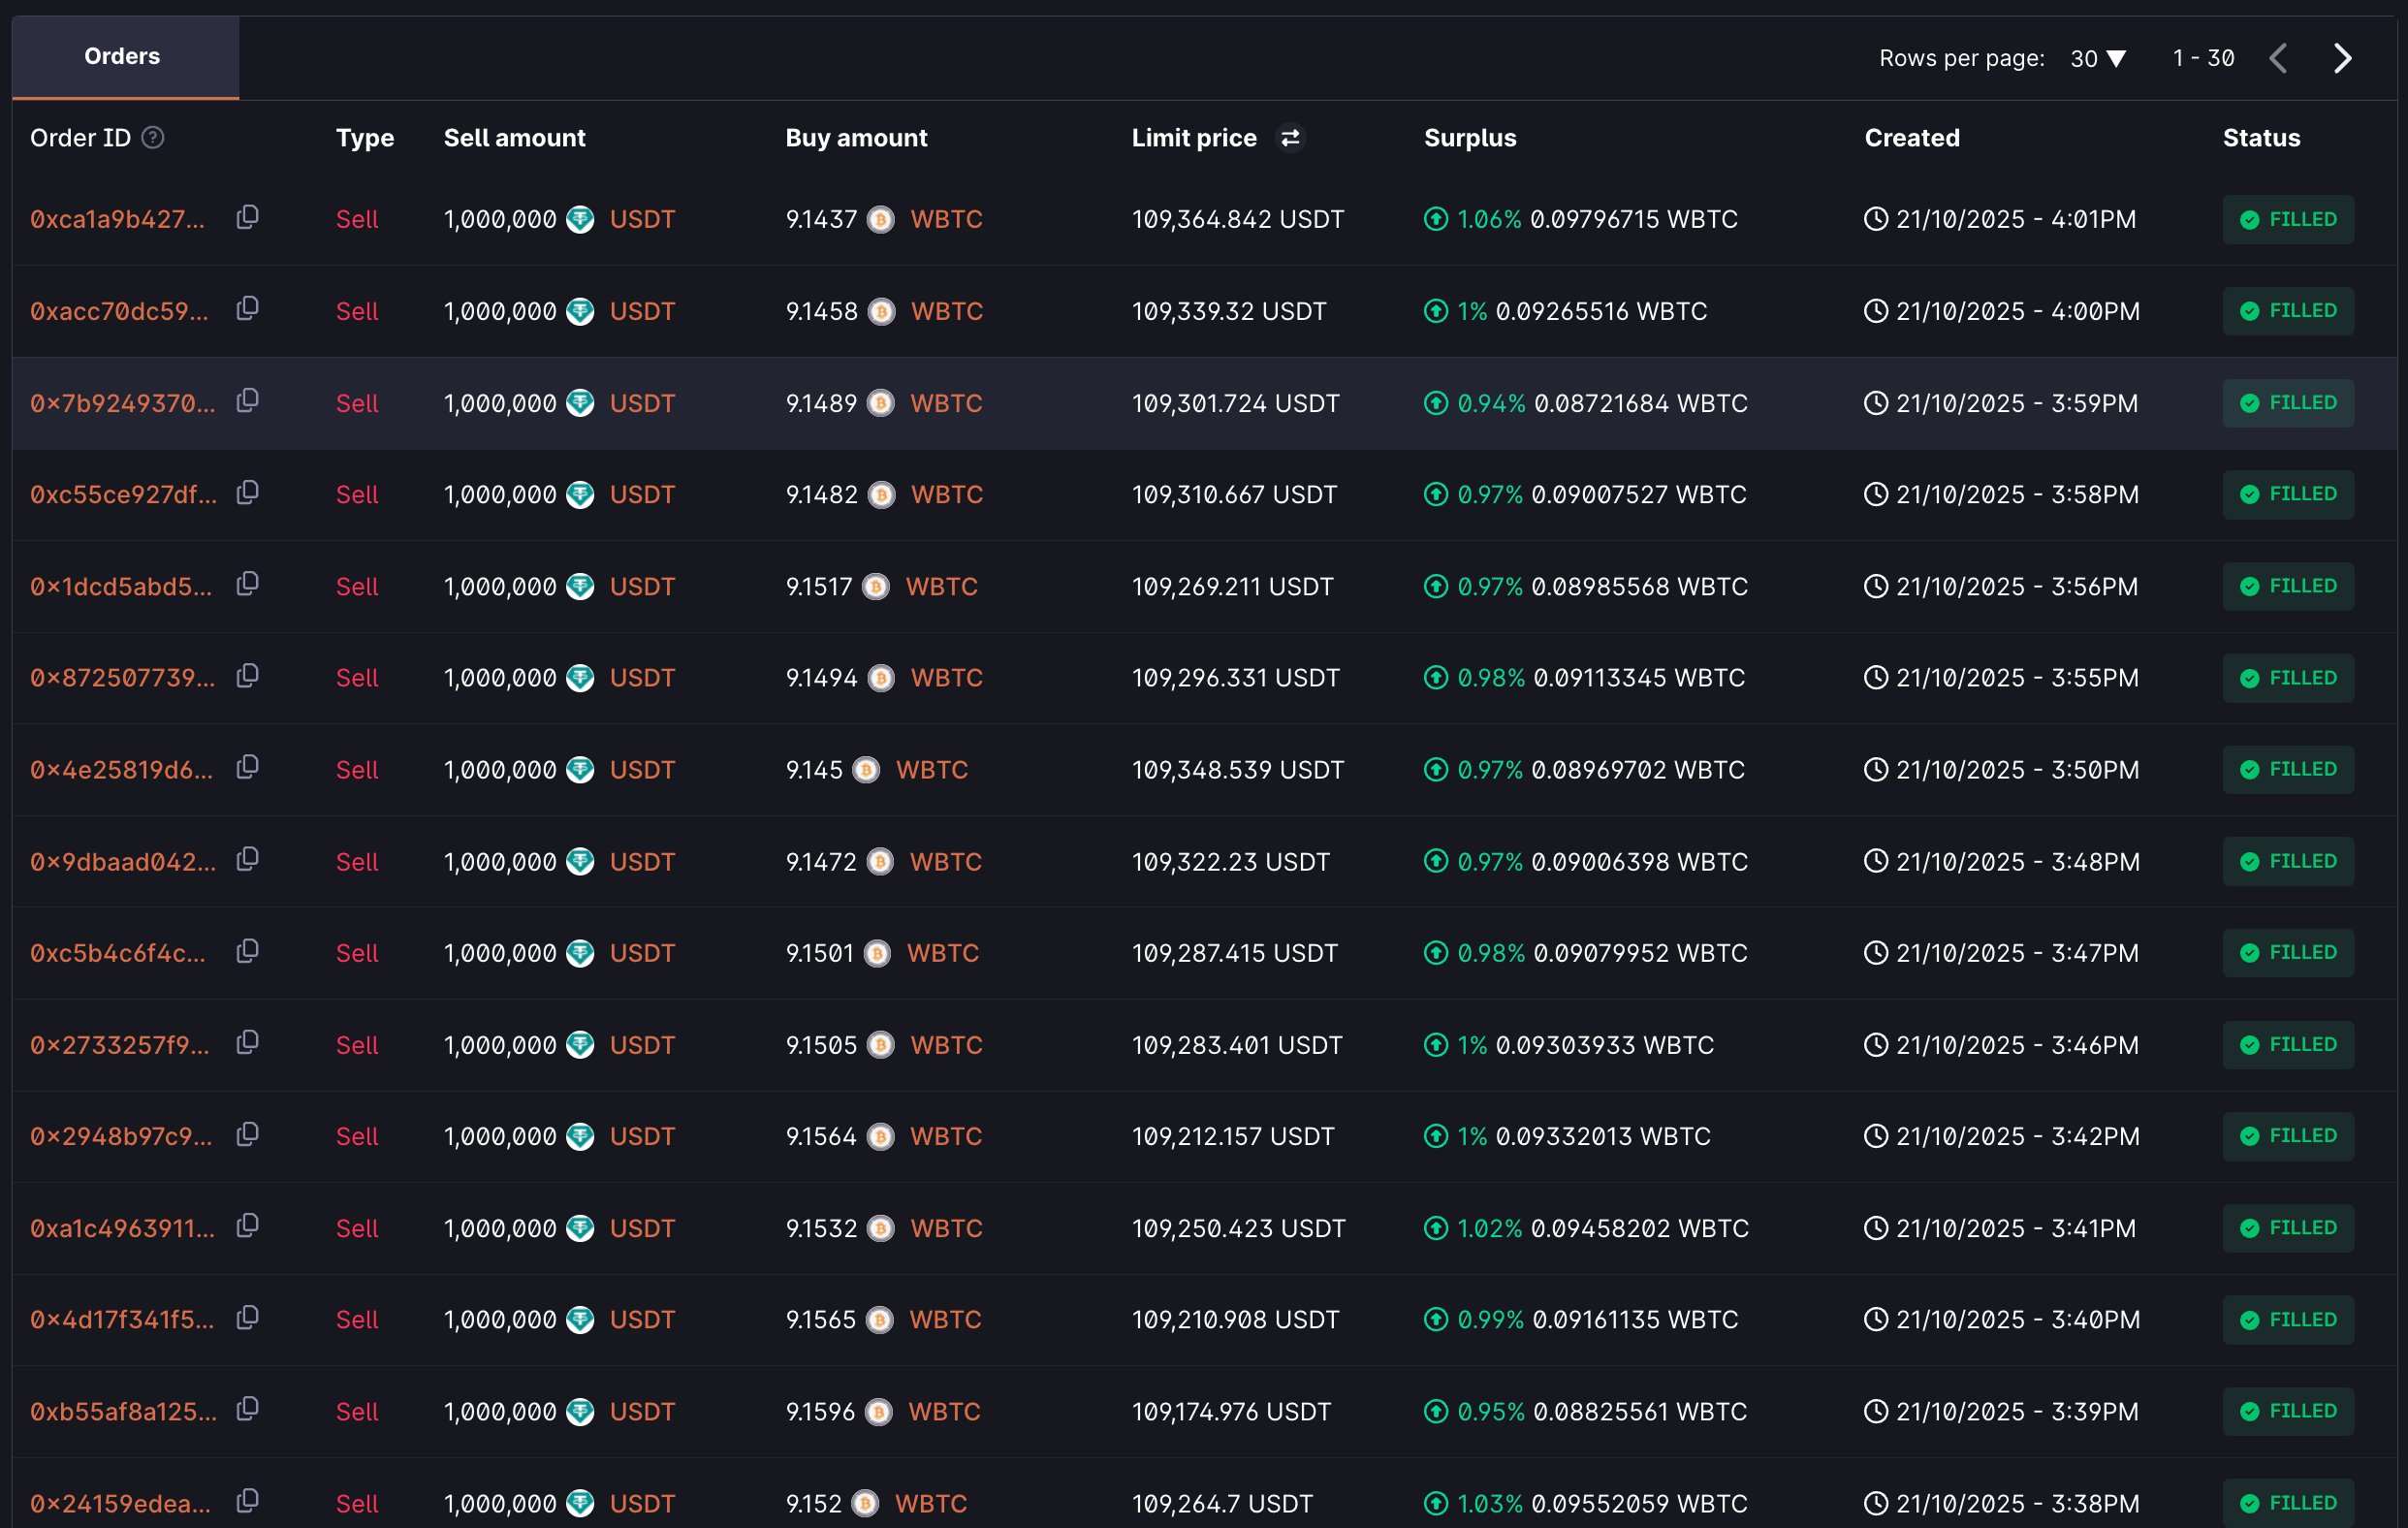Click the Created column header

coord(1911,138)
